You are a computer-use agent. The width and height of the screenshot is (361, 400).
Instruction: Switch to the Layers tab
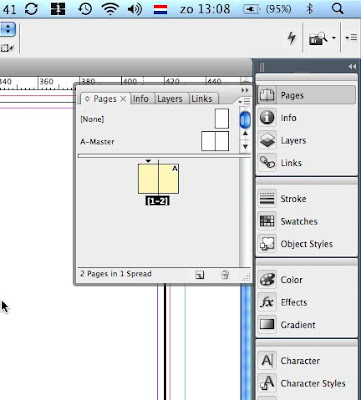pos(170,99)
